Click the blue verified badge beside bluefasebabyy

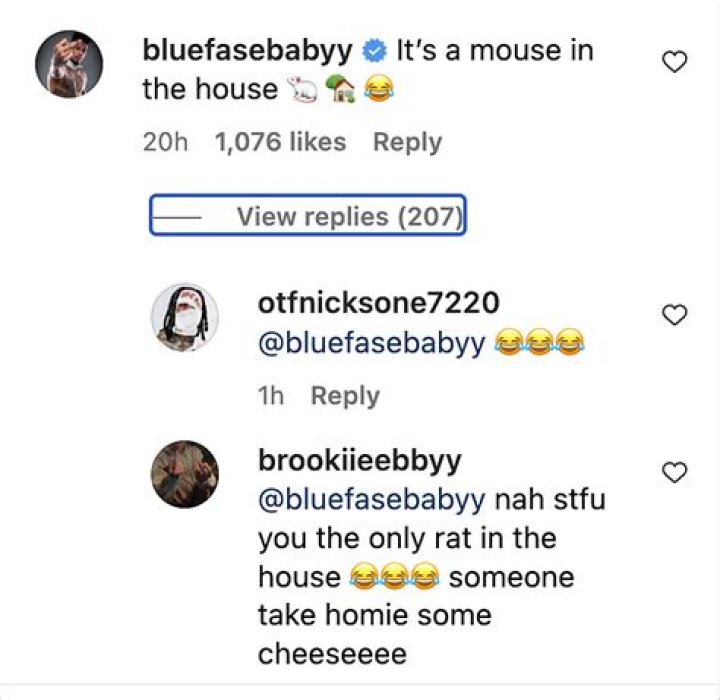pos(375,50)
